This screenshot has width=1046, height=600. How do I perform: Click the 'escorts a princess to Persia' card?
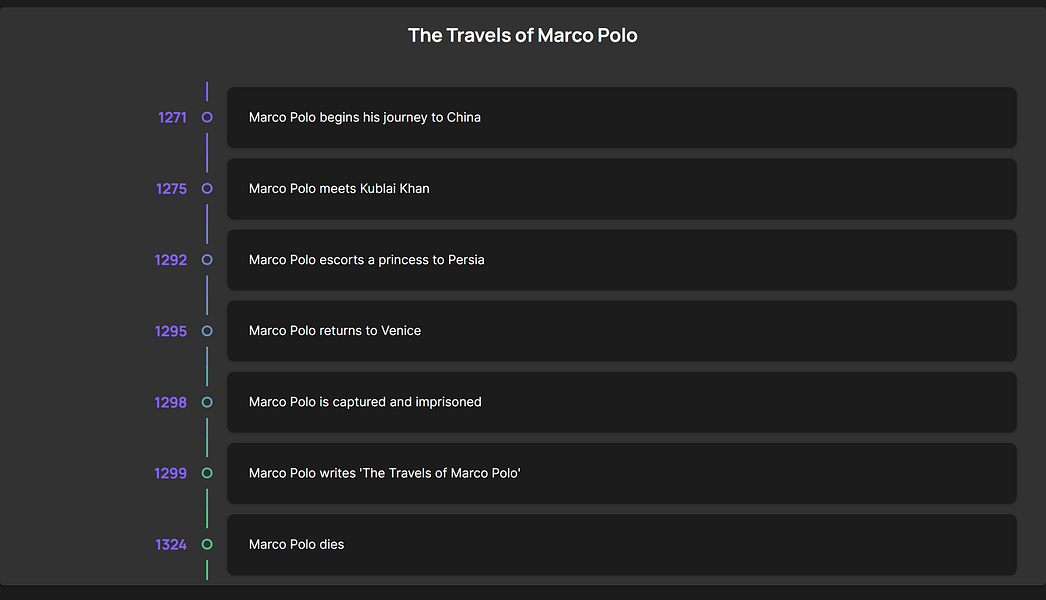[x=621, y=260]
